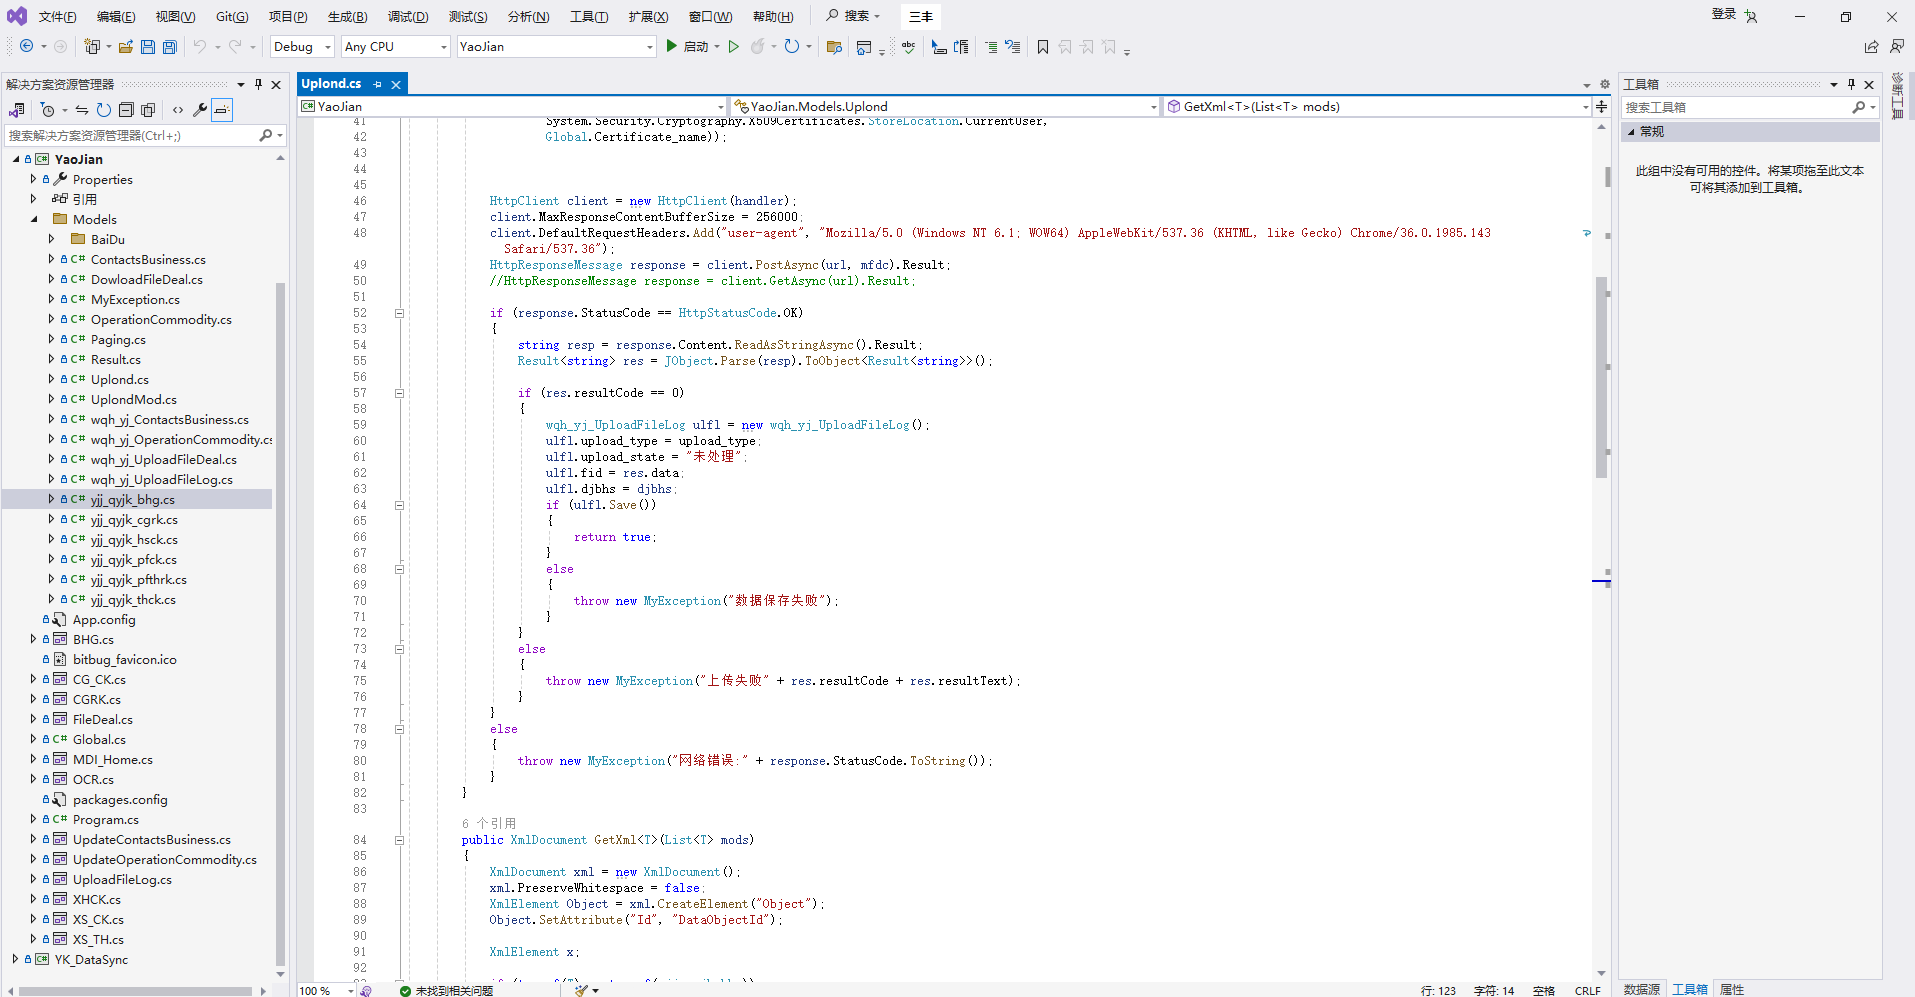The width and height of the screenshot is (1915, 997).
Task: Expand the YK_DataSync project
Action: 15,959
